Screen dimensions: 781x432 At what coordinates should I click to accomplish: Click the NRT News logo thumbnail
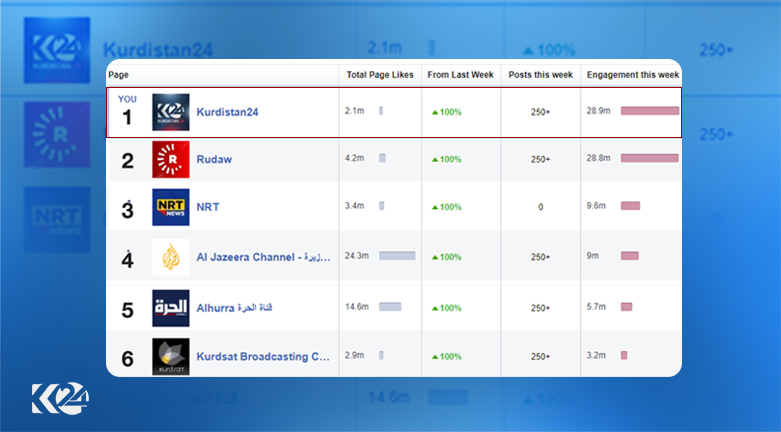click(170, 207)
